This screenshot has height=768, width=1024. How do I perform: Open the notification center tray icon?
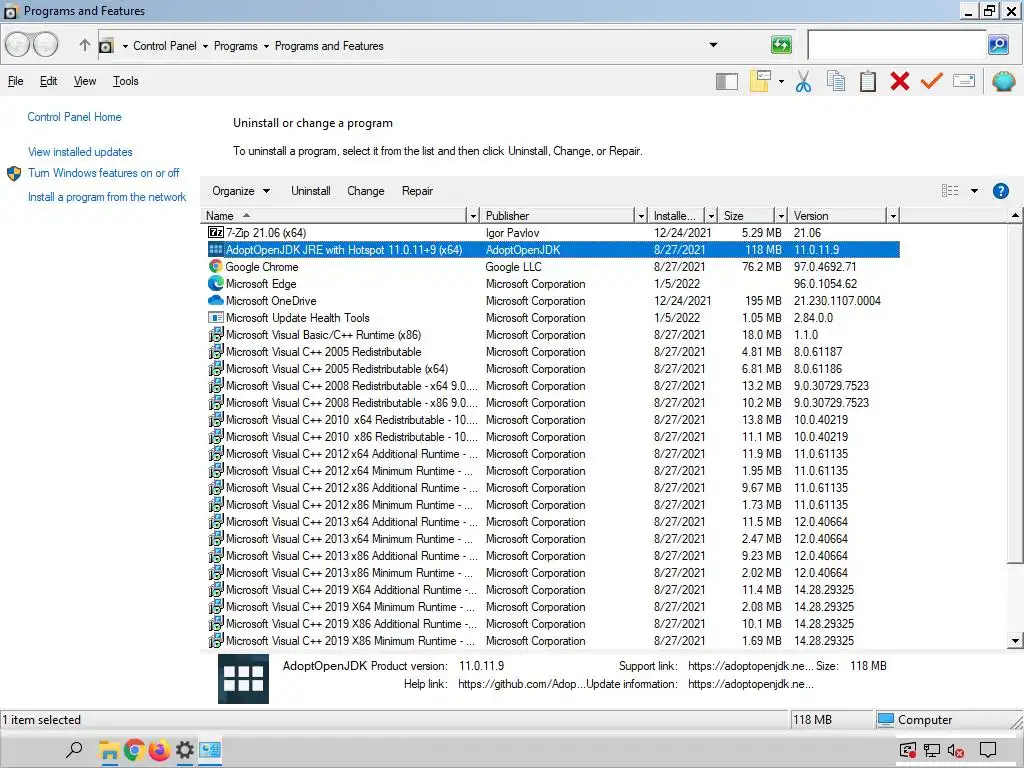(x=988, y=750)
